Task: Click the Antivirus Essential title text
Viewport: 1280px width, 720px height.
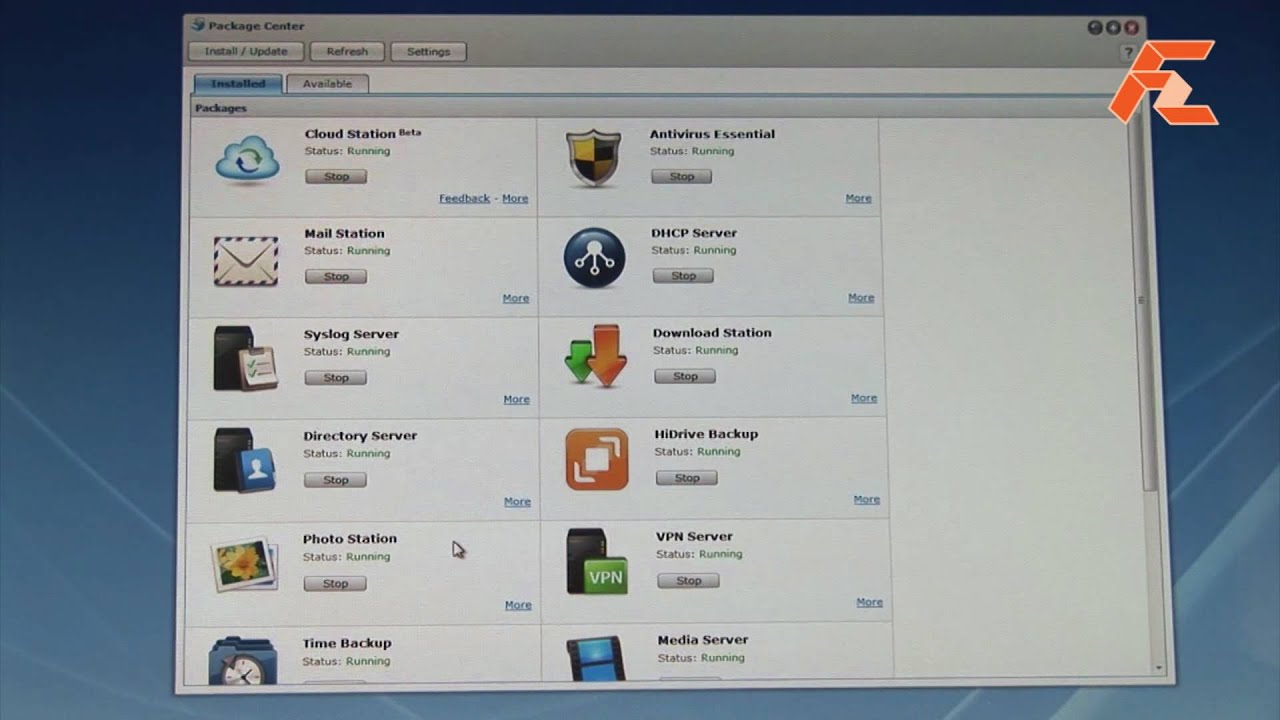Action: (712, 134)
